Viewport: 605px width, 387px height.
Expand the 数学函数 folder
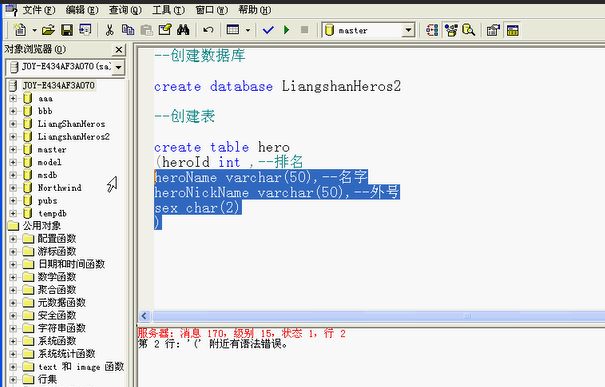(13, 277)
